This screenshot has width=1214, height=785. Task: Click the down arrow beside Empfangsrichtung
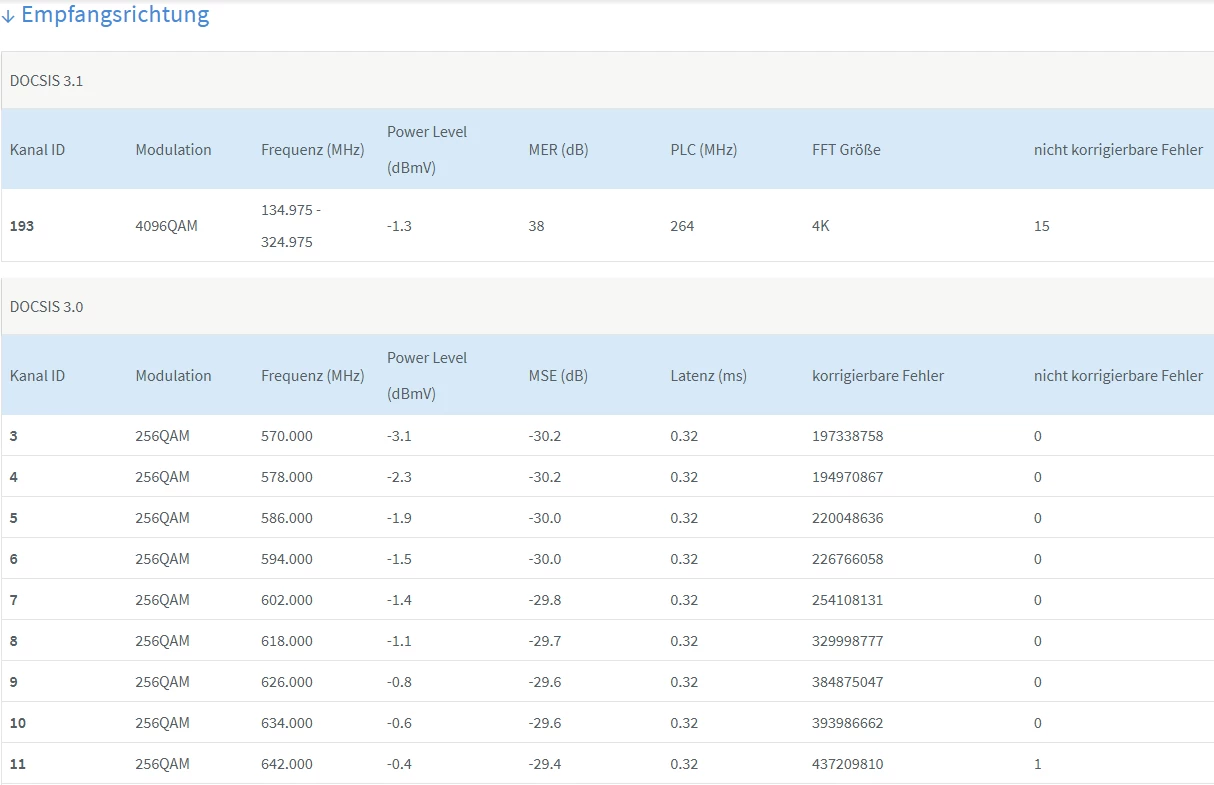tap(8, 16)
